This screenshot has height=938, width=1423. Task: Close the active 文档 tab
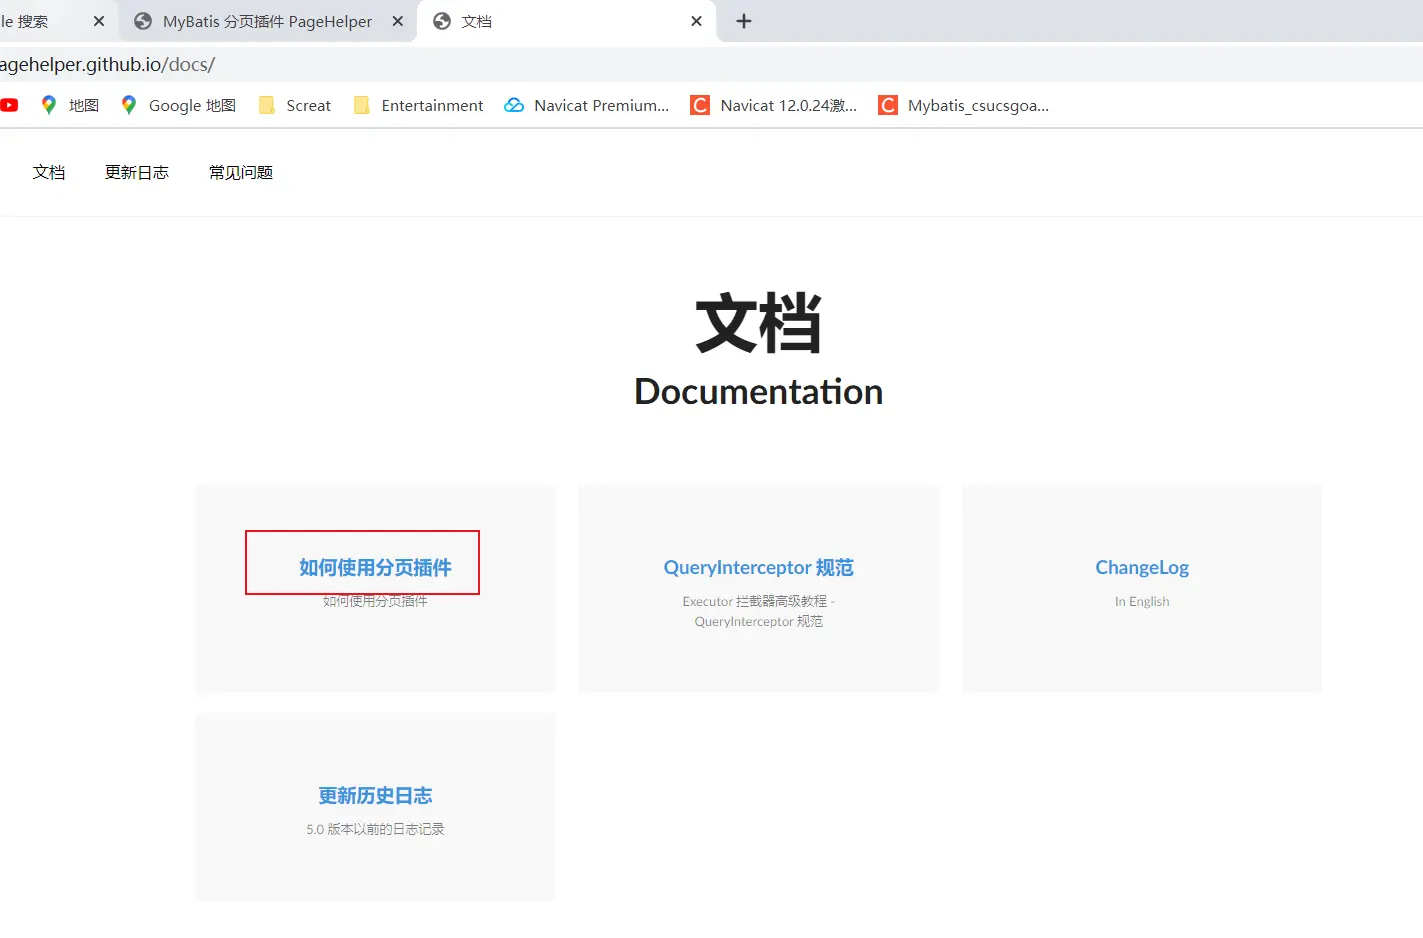(696, 21)
